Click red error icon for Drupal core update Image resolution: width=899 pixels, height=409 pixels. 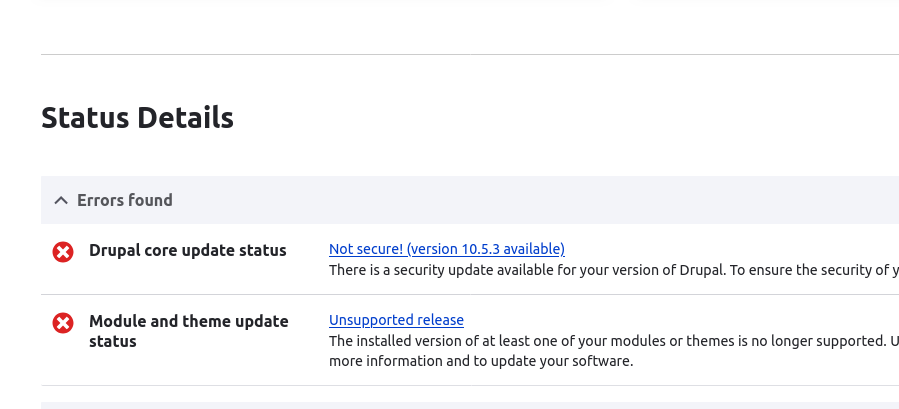(x=63, y=252)
